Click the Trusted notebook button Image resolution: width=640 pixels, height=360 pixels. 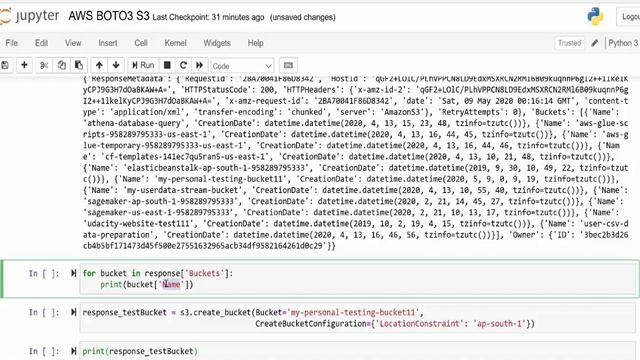(569, 43)
